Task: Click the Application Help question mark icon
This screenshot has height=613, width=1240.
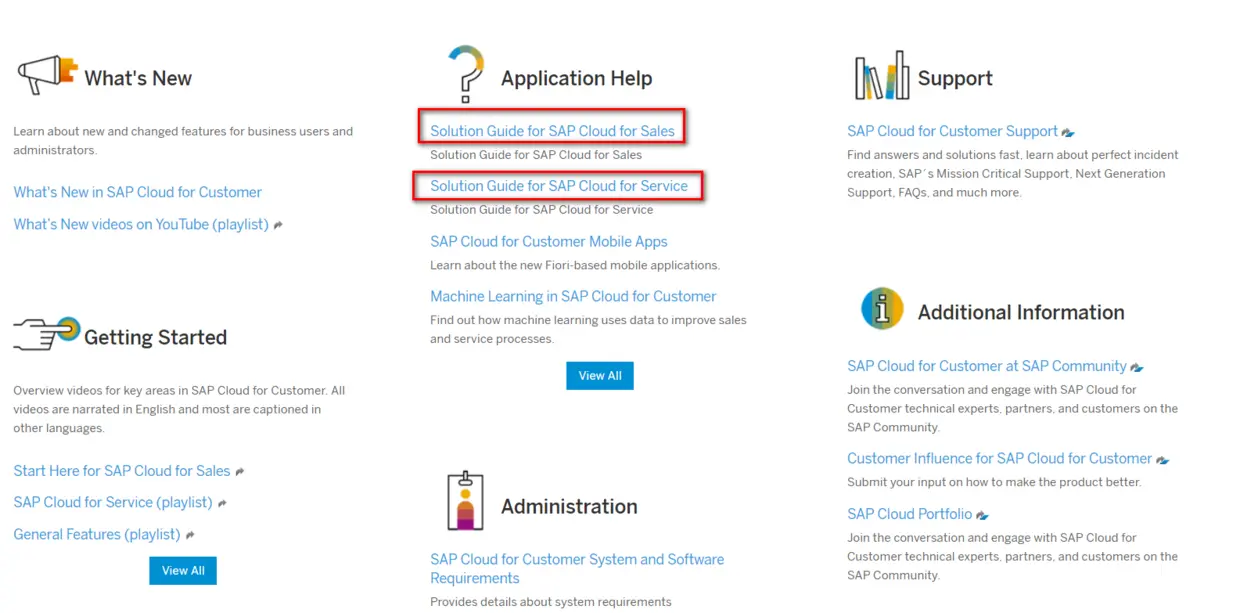Action: [x=466, y=73]
